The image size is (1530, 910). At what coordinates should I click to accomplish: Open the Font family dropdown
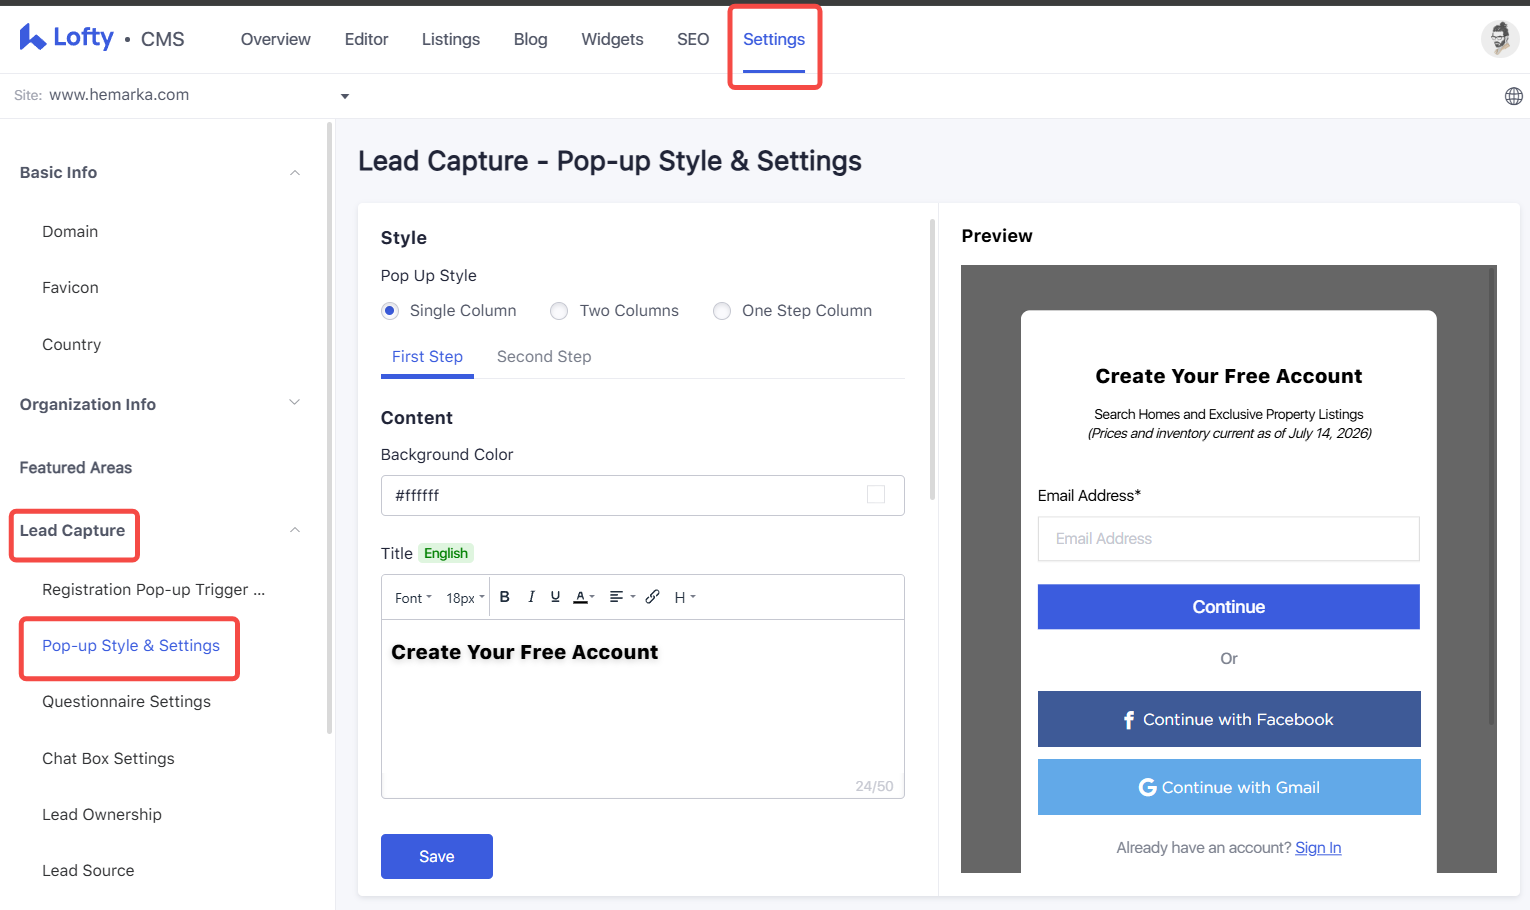point(413,598)
